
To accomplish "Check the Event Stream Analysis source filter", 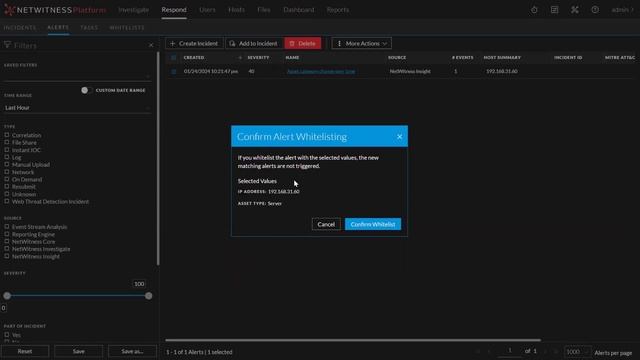I will 7,227.
